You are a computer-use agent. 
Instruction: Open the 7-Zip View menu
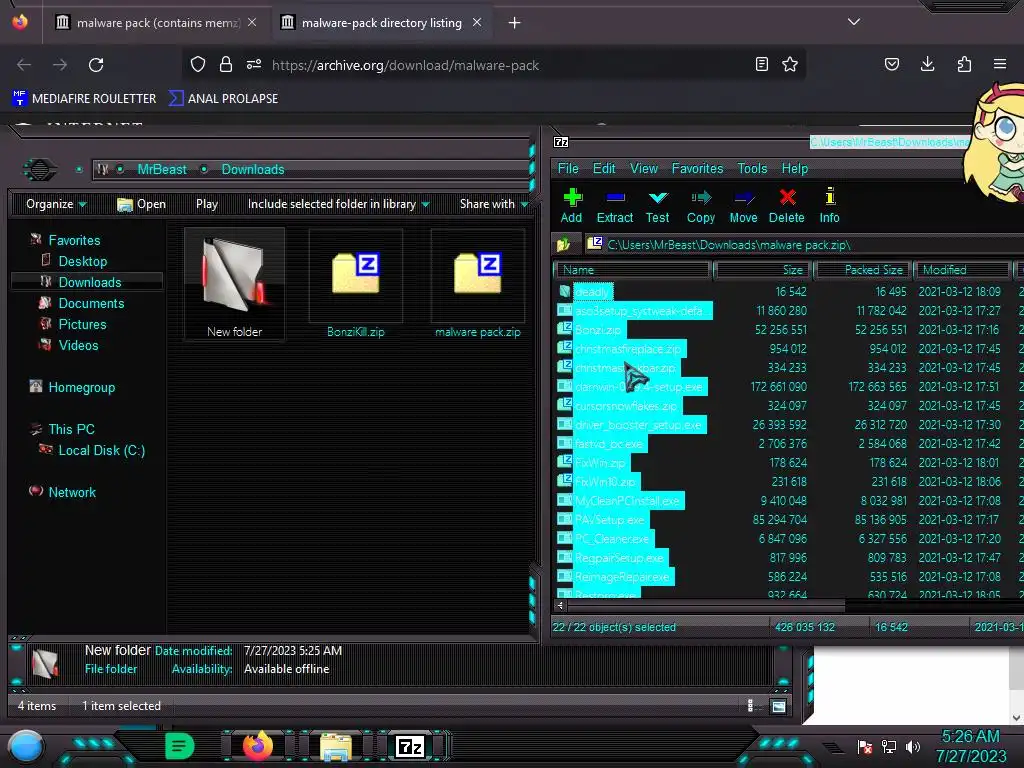(x=644, y=168)
